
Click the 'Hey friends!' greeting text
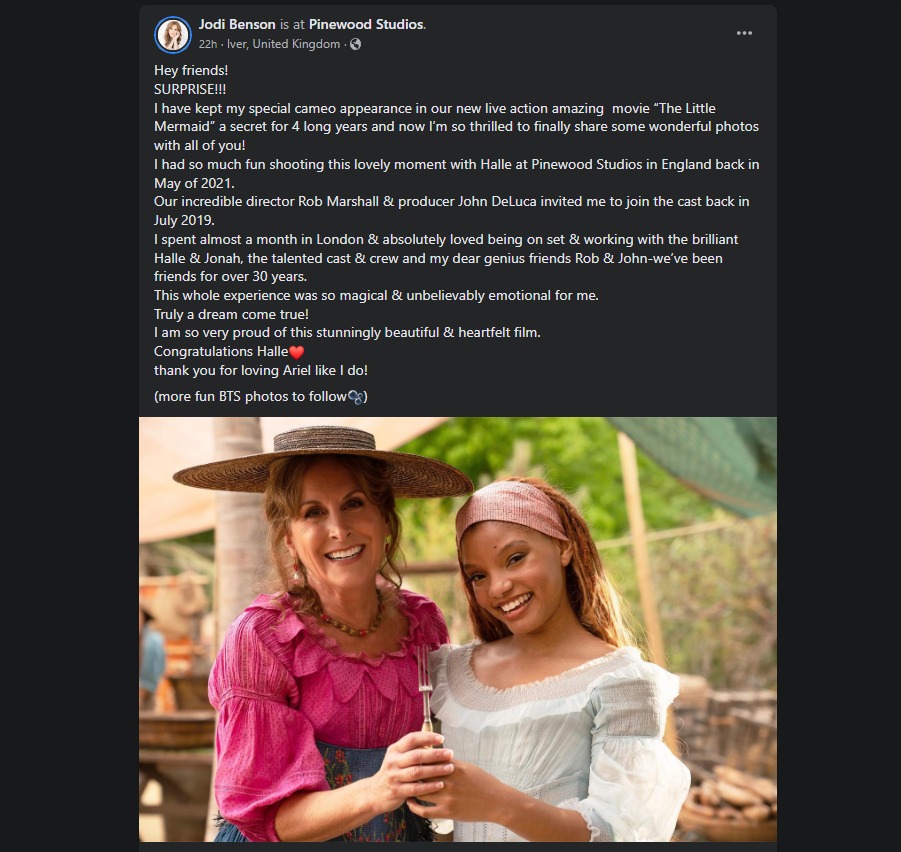[x=191, y=71]
